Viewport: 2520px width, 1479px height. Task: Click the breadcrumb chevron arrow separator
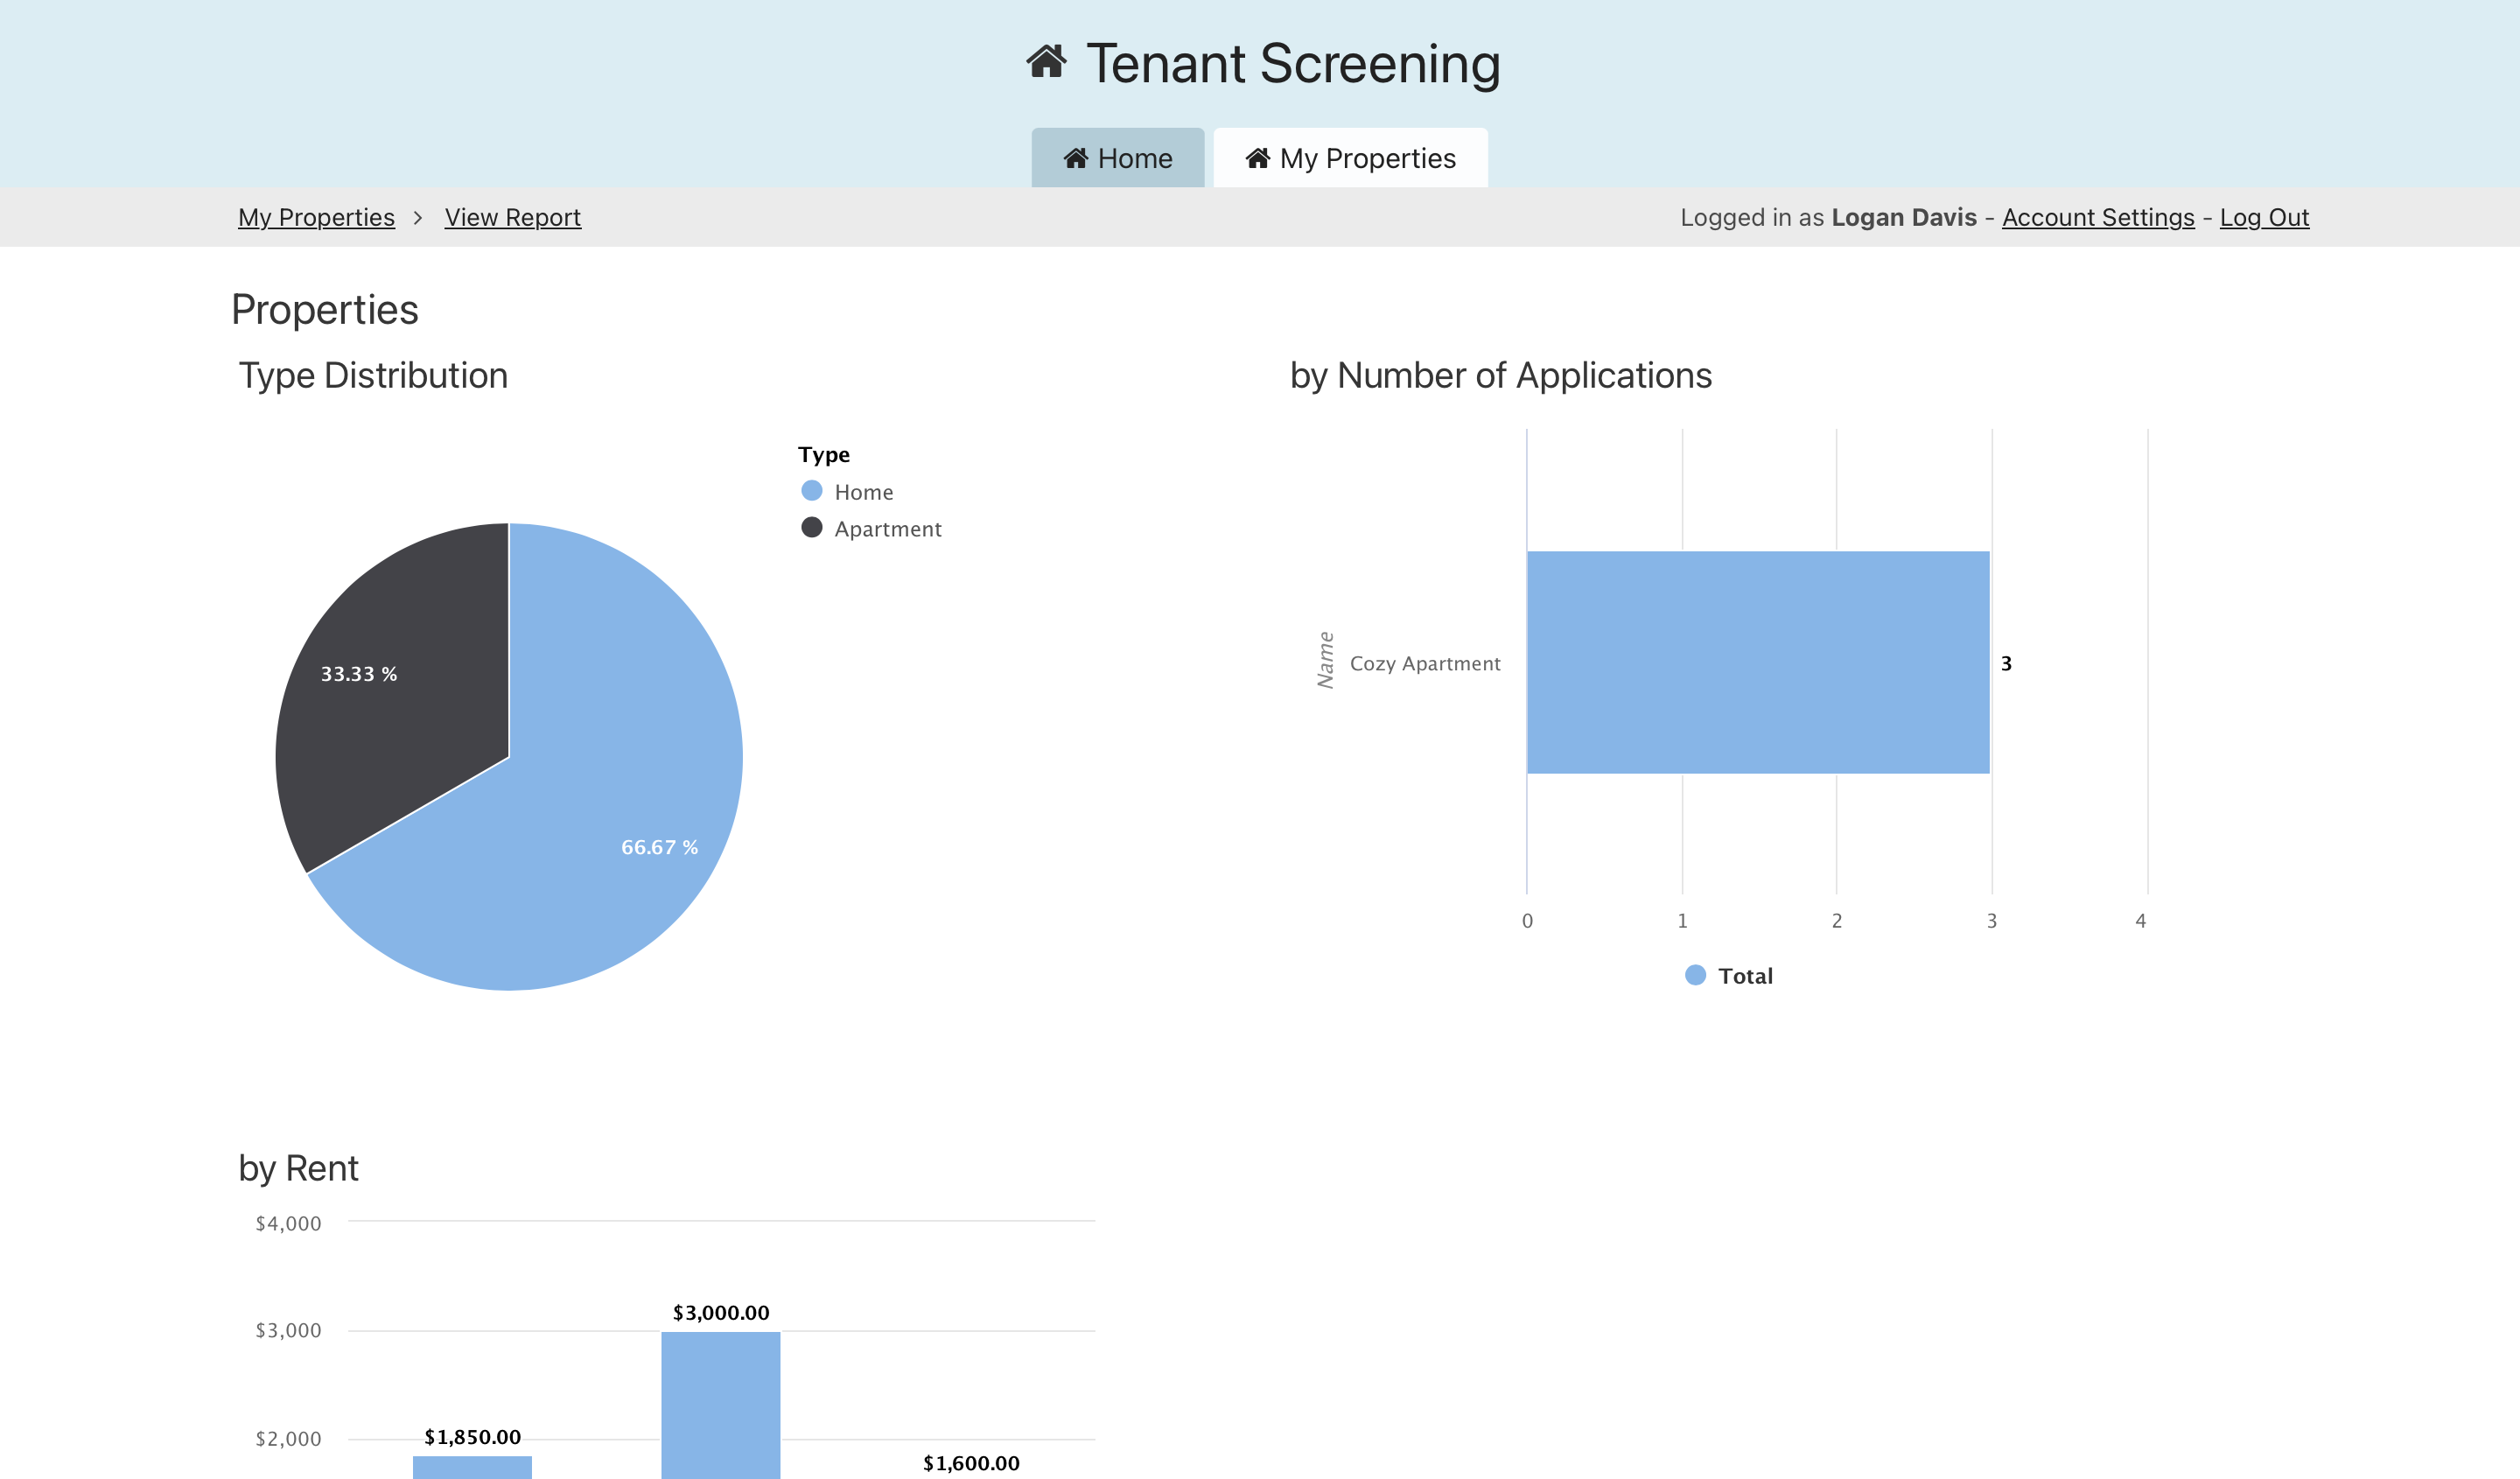point(418,217)
